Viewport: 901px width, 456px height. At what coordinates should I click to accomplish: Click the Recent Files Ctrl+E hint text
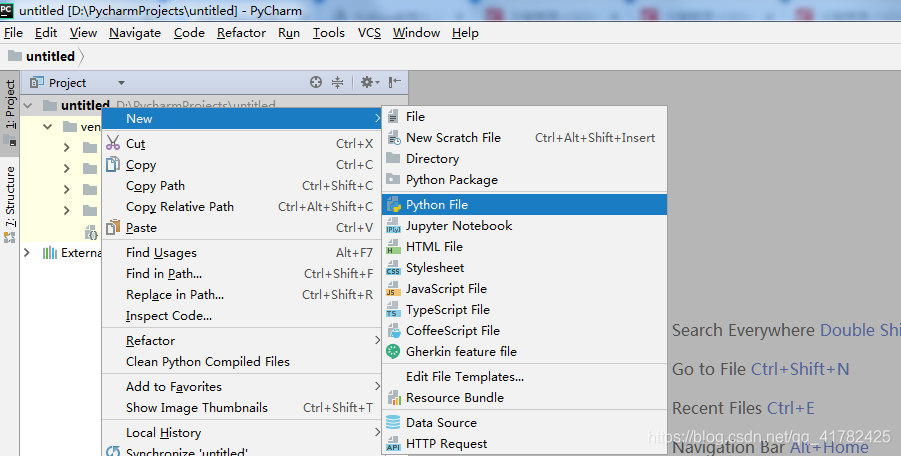point(743,408)
